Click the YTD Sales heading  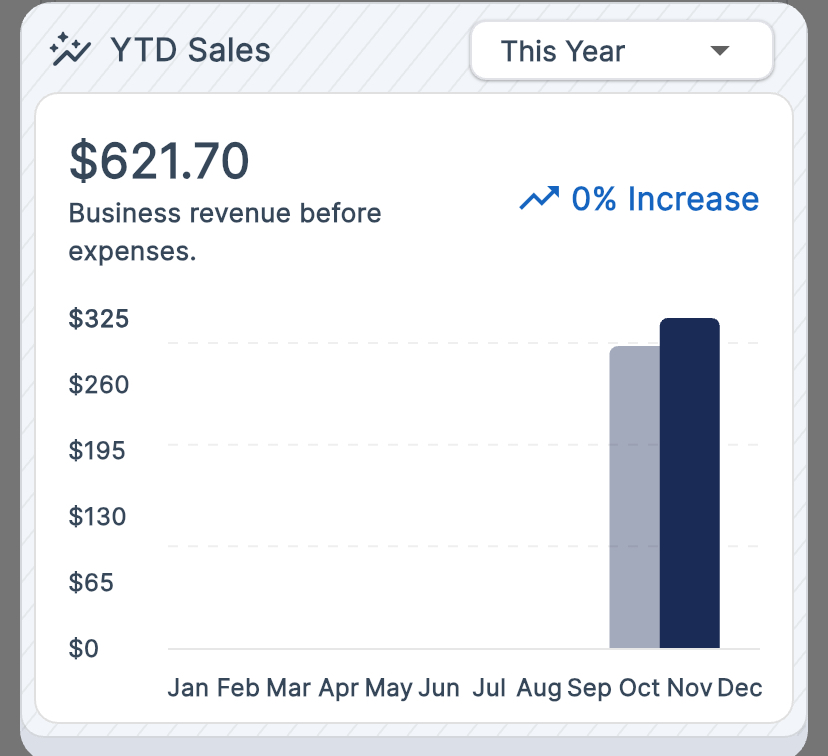[x=190, y=50]
